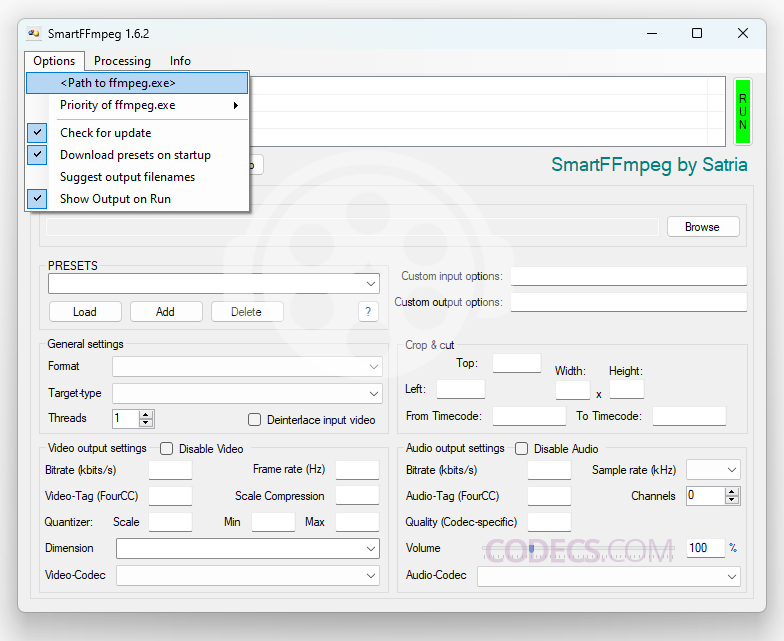Click the Crop Height input field
The width and height of the screenshot is (784, 641).
[626, 390]
